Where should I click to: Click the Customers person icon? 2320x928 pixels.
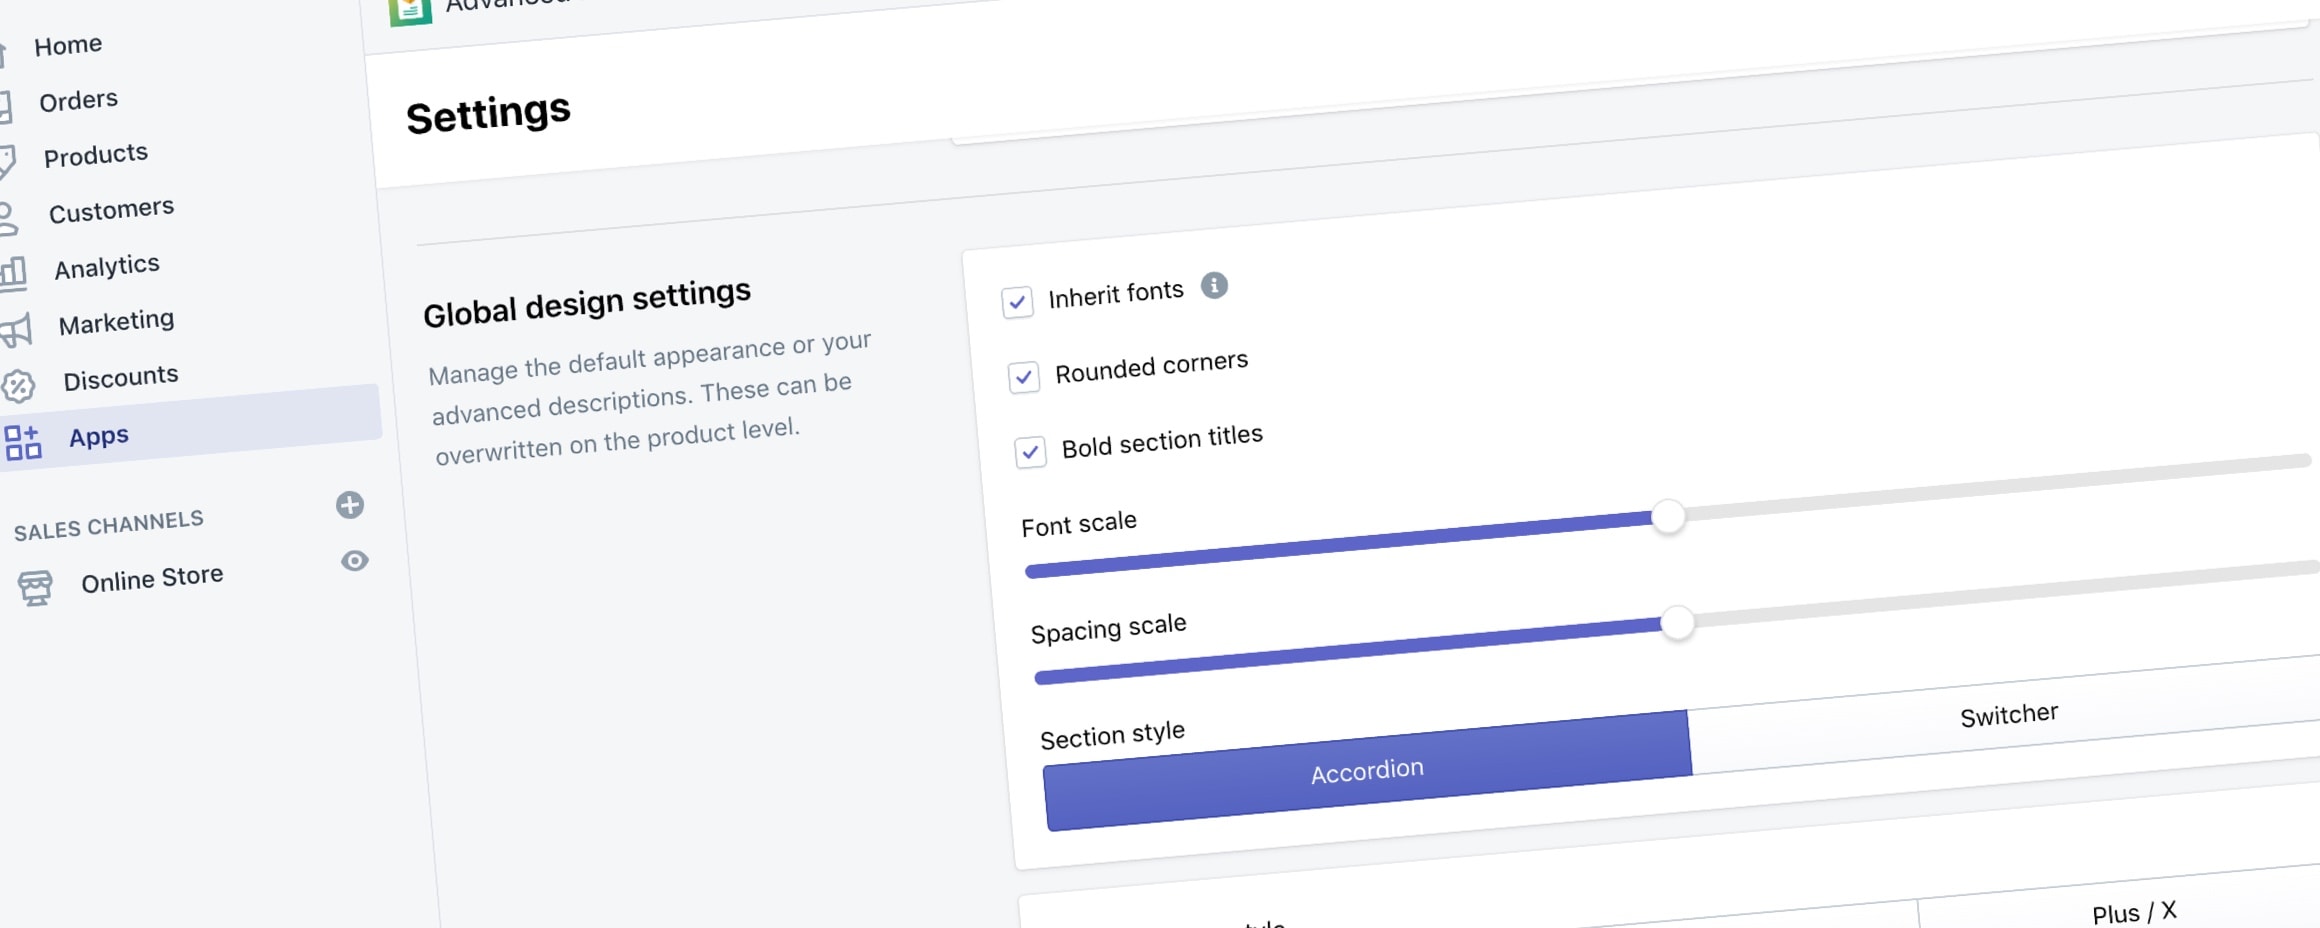coord(8,218)
